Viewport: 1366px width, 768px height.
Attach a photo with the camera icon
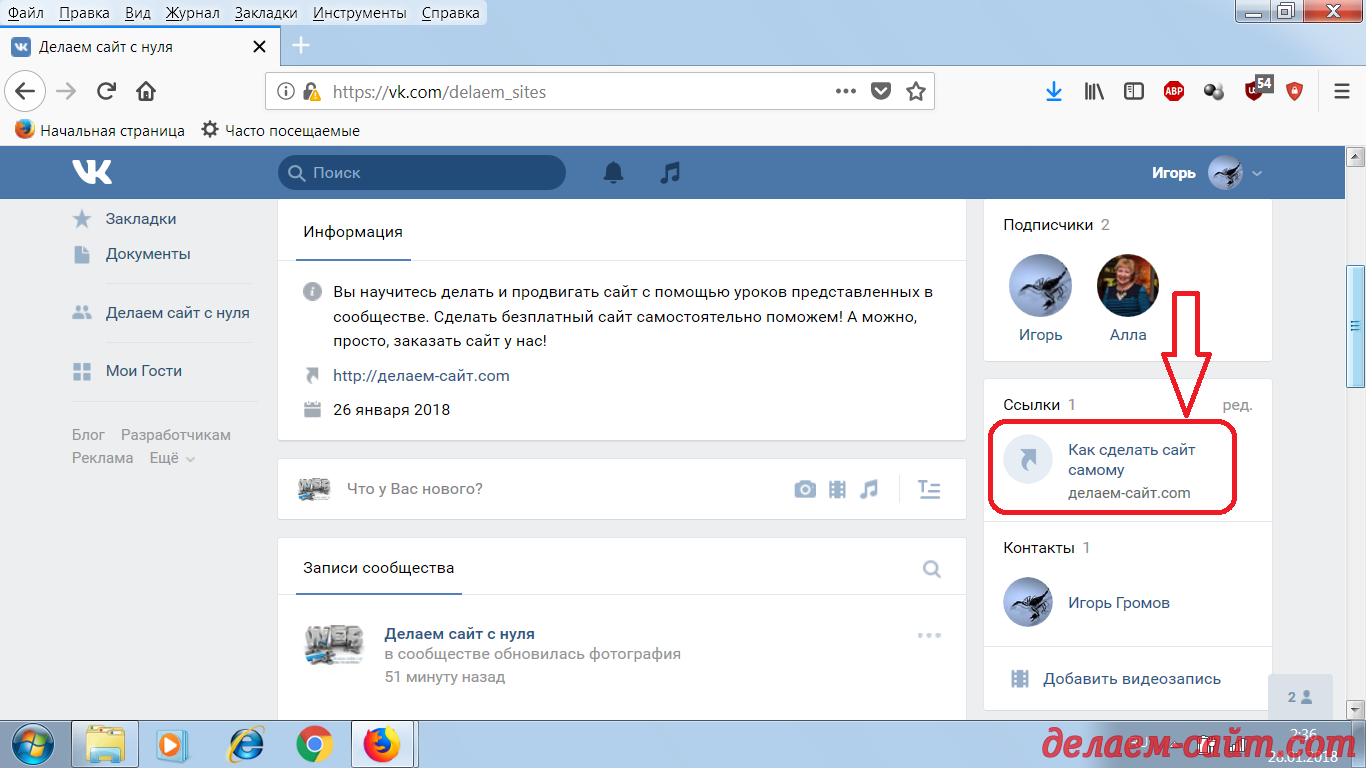[805, 489]
